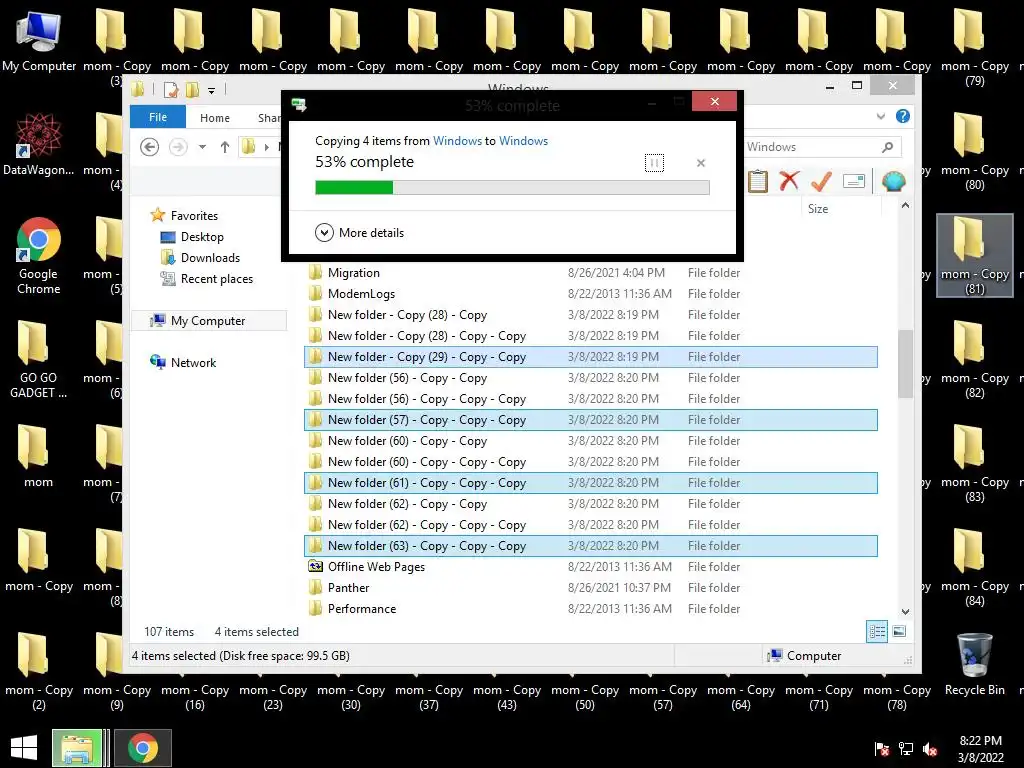Select Network in navigation pane
Screen dimensions: 1024x768
(x=183, y=362)
